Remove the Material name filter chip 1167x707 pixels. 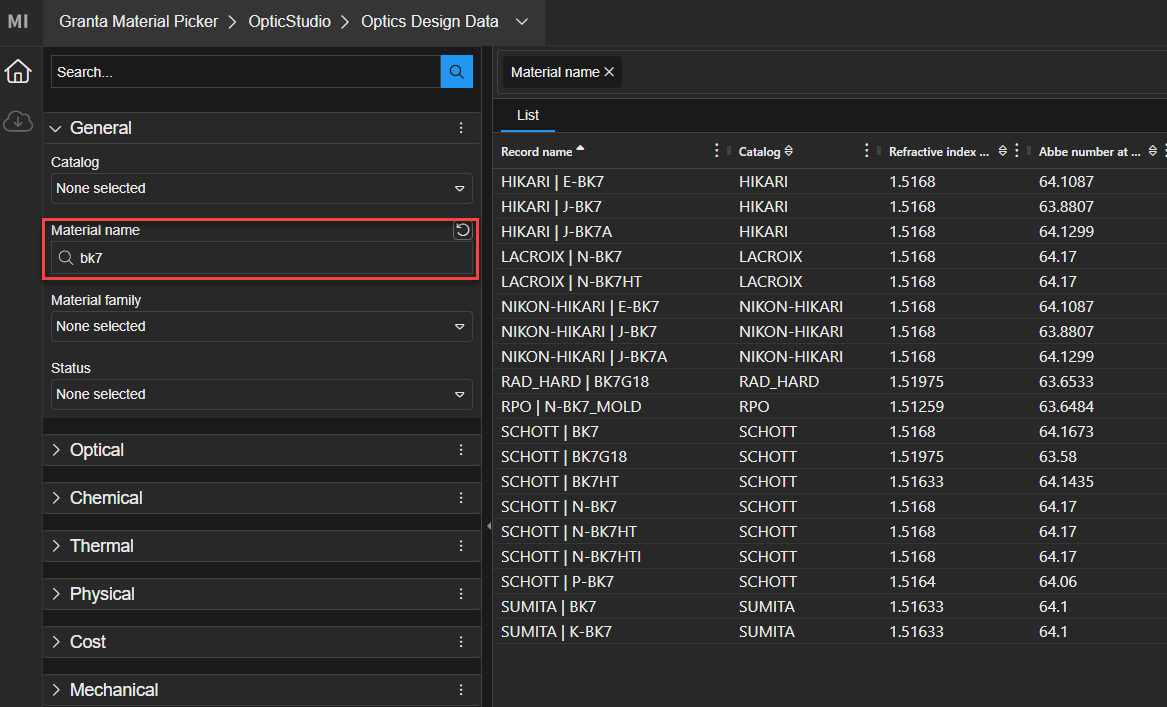pos(609,72)
